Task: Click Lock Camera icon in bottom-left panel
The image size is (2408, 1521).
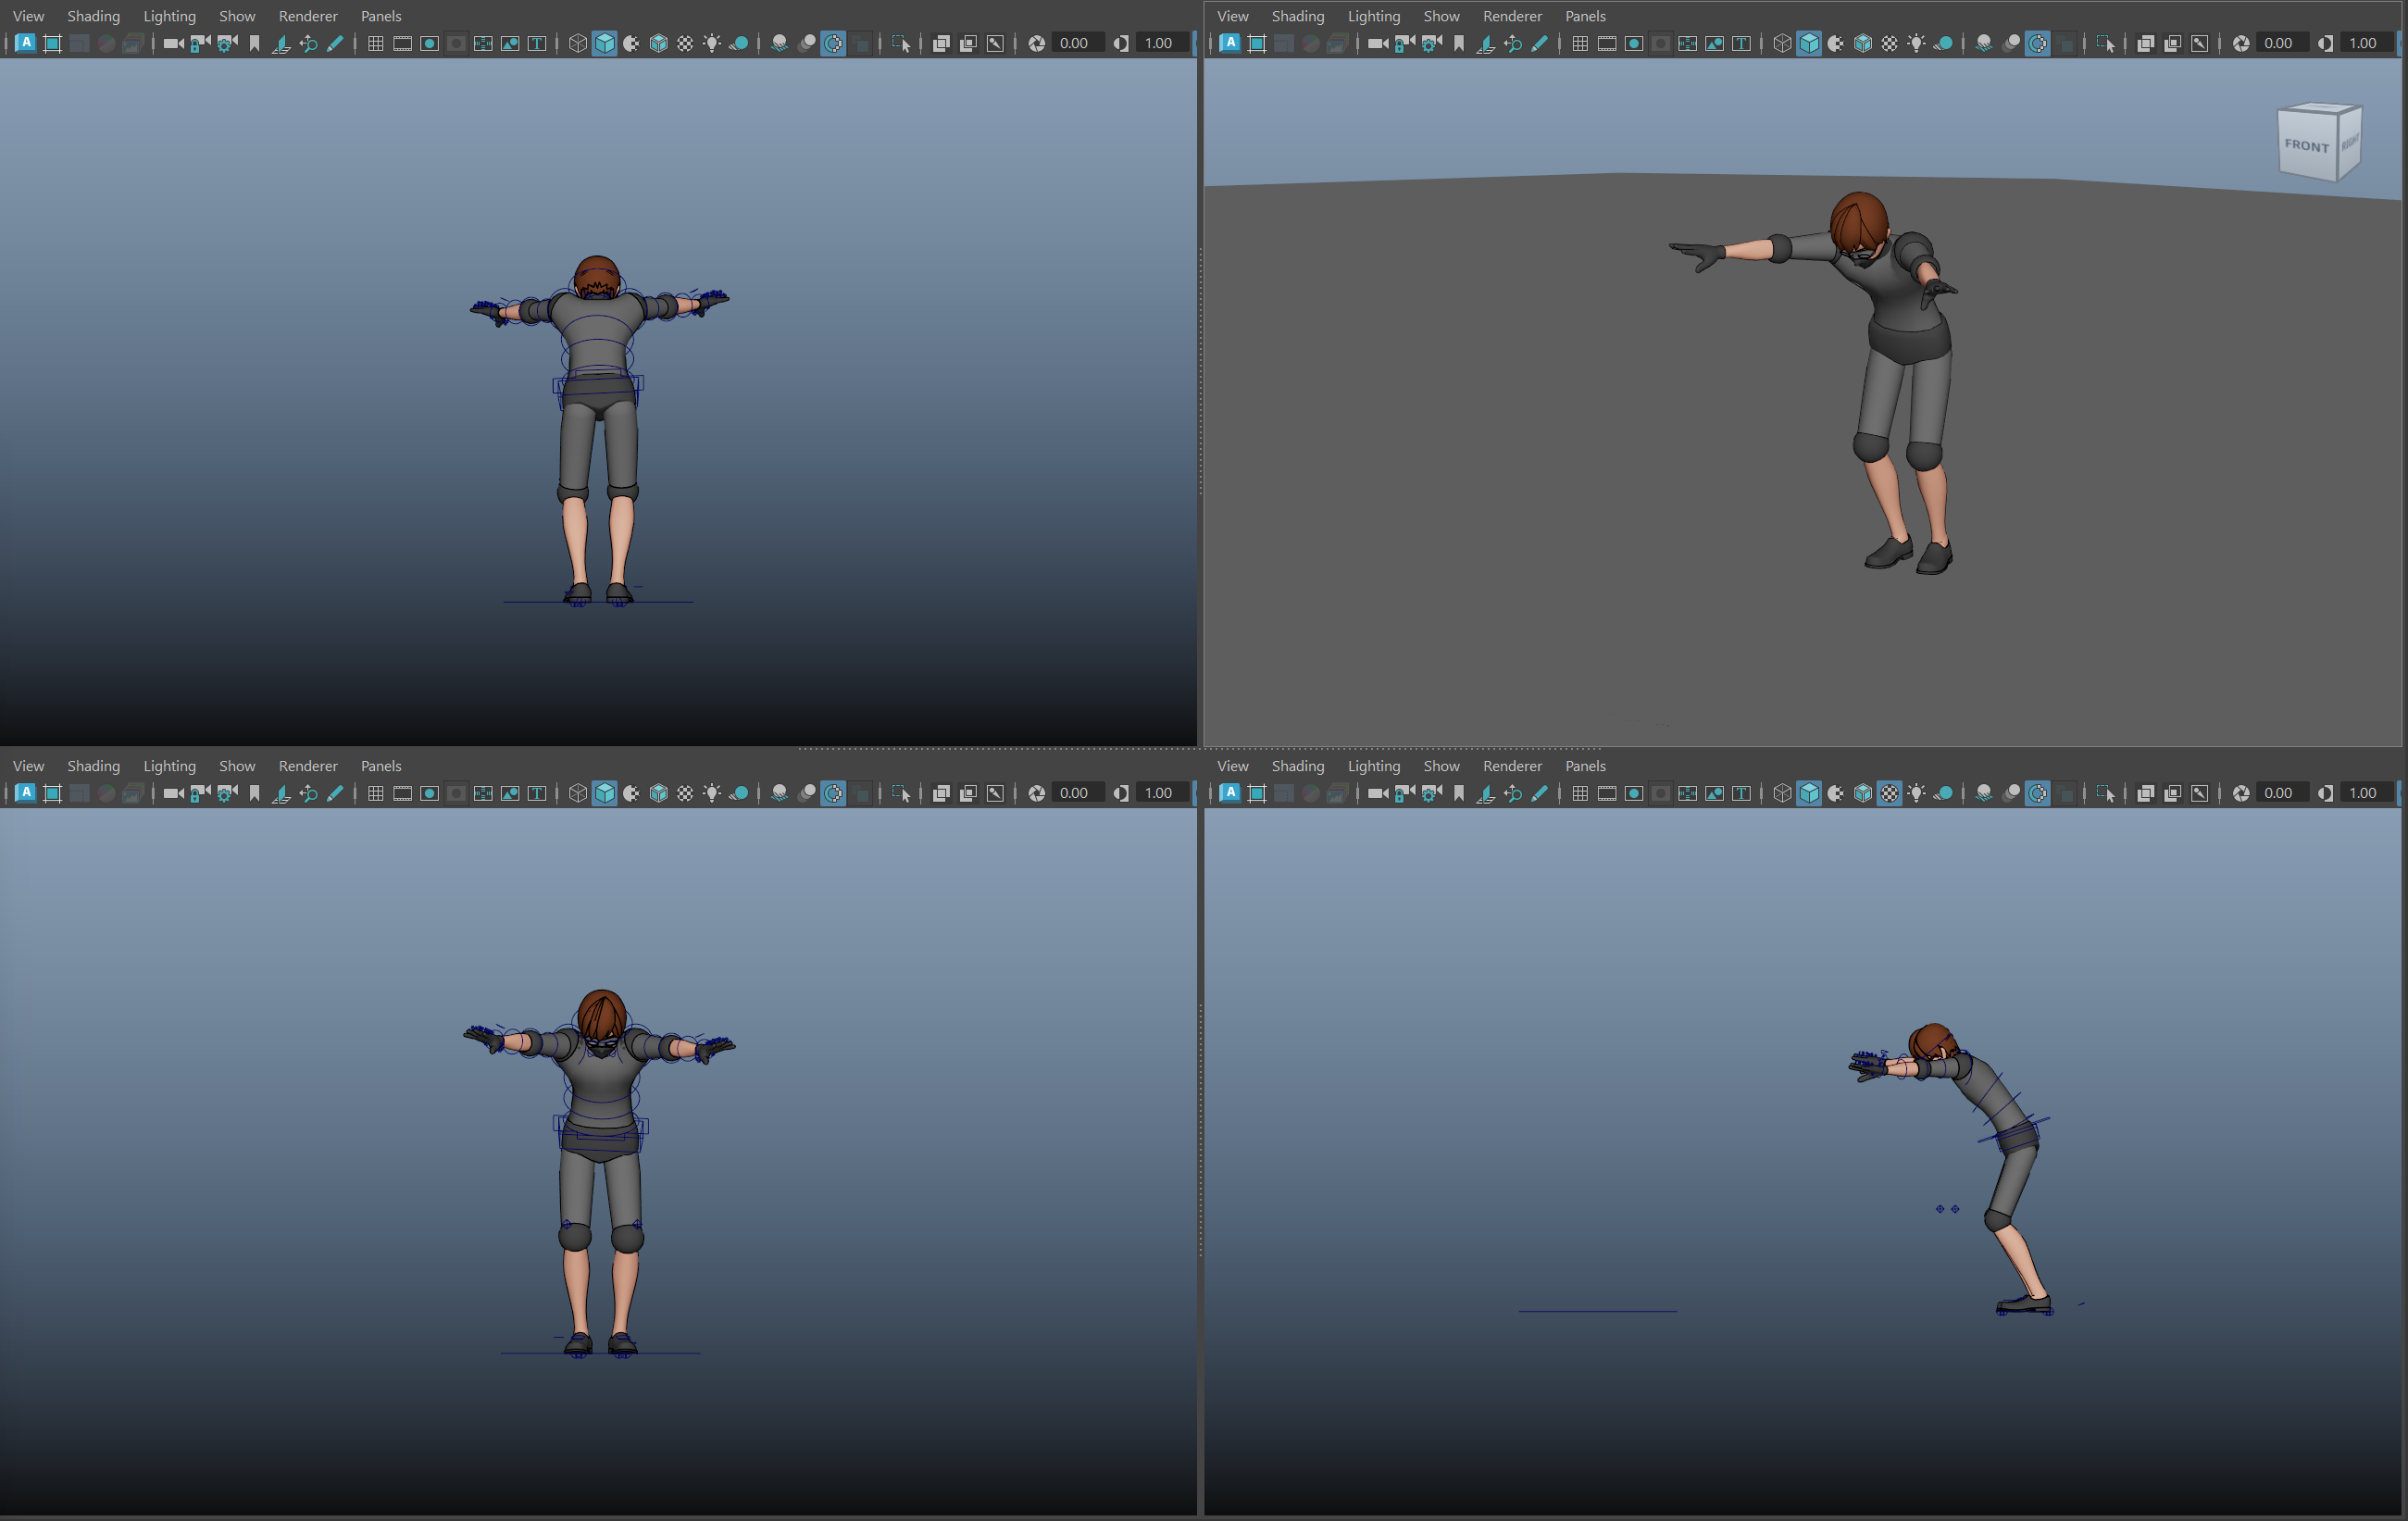Action: pyautogui.click(x=200, y=793)
